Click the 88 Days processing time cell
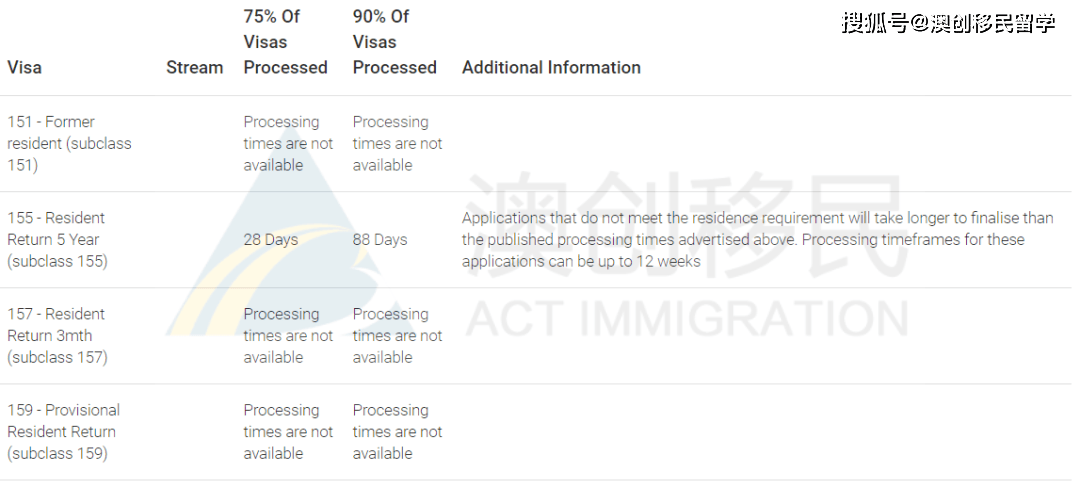 click(380, 240)
